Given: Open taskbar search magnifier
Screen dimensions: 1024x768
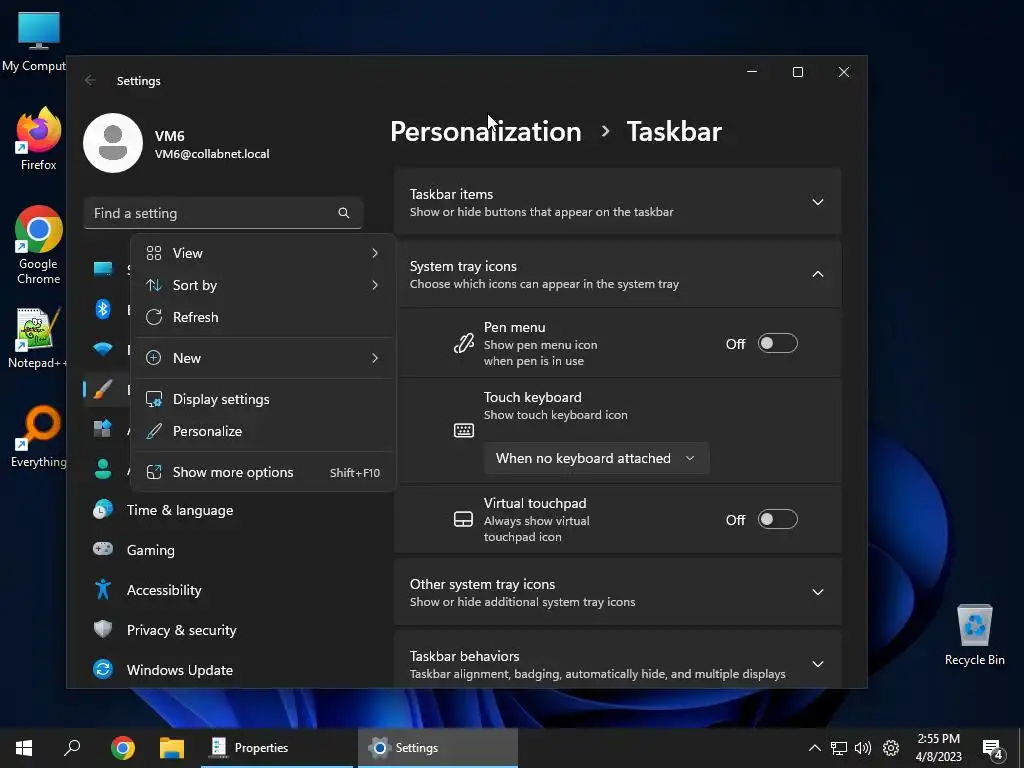Looking at the screenshot, I should pos(72,748).
